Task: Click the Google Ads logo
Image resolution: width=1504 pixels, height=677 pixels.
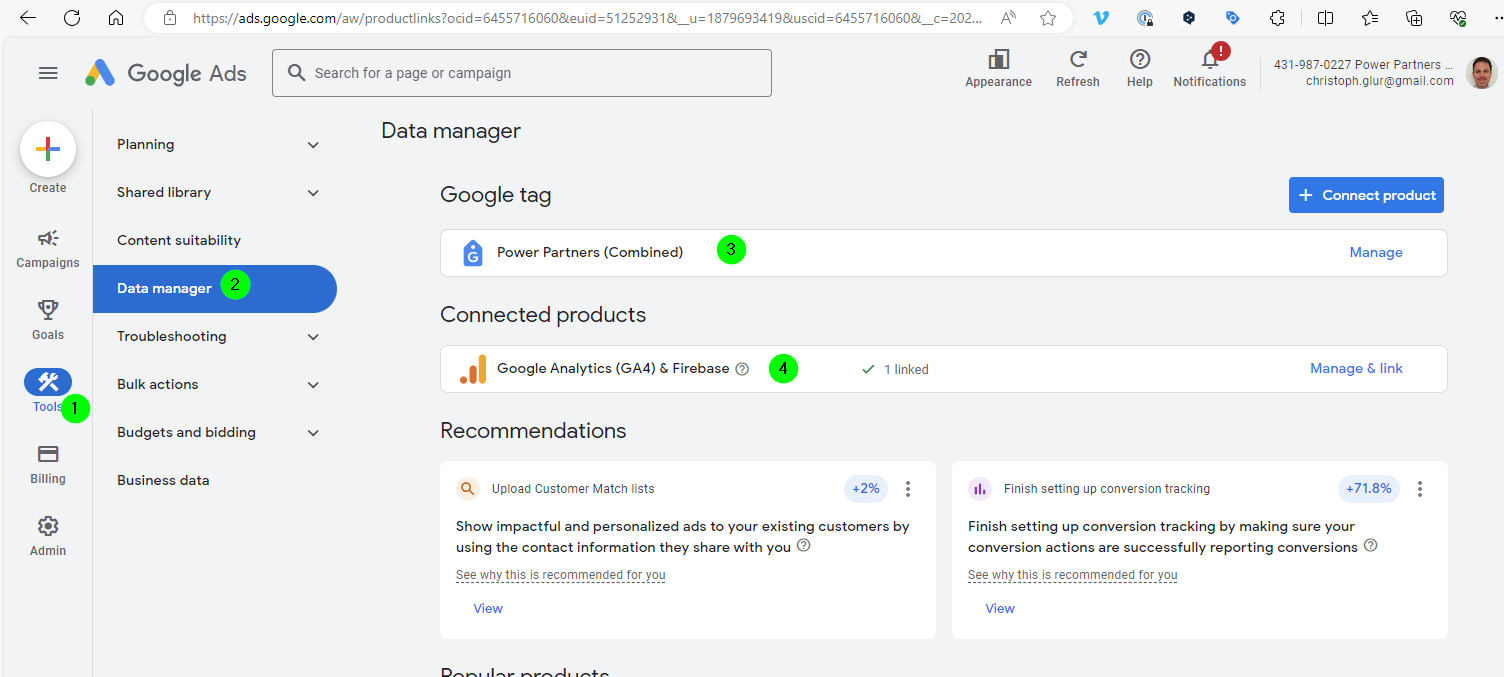Action: pyautogui.click(x=165, y=73)
